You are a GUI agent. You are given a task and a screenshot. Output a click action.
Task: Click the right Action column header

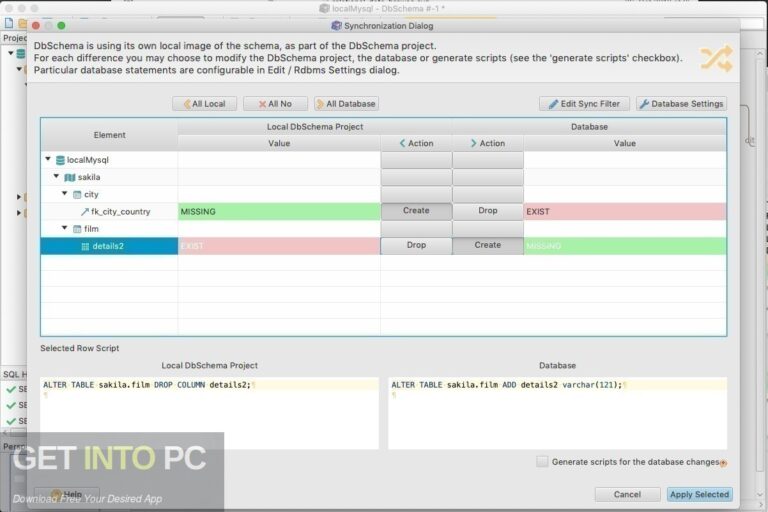[488, 143]
